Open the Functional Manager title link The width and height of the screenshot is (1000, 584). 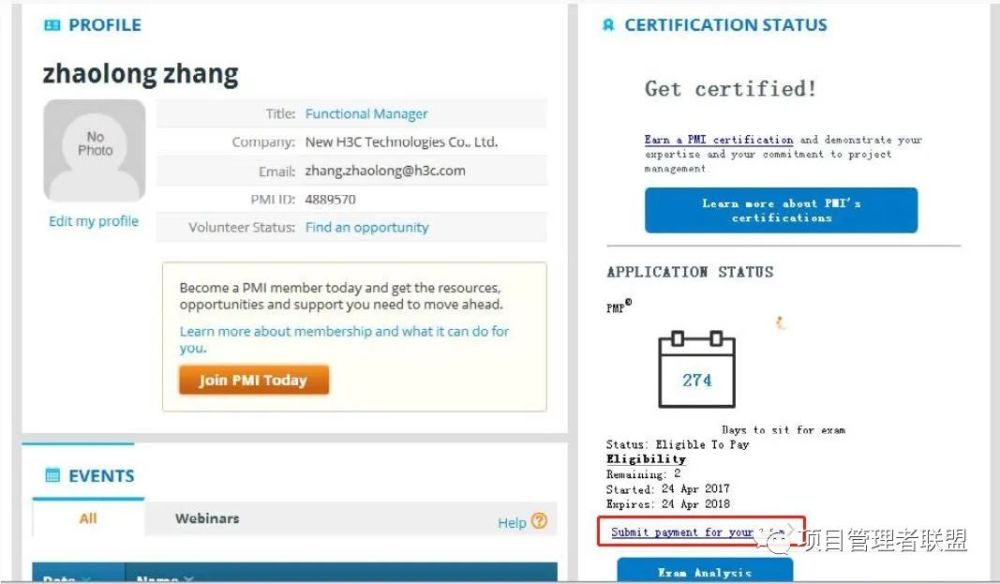pyautogui.click(x=366, y=114)
